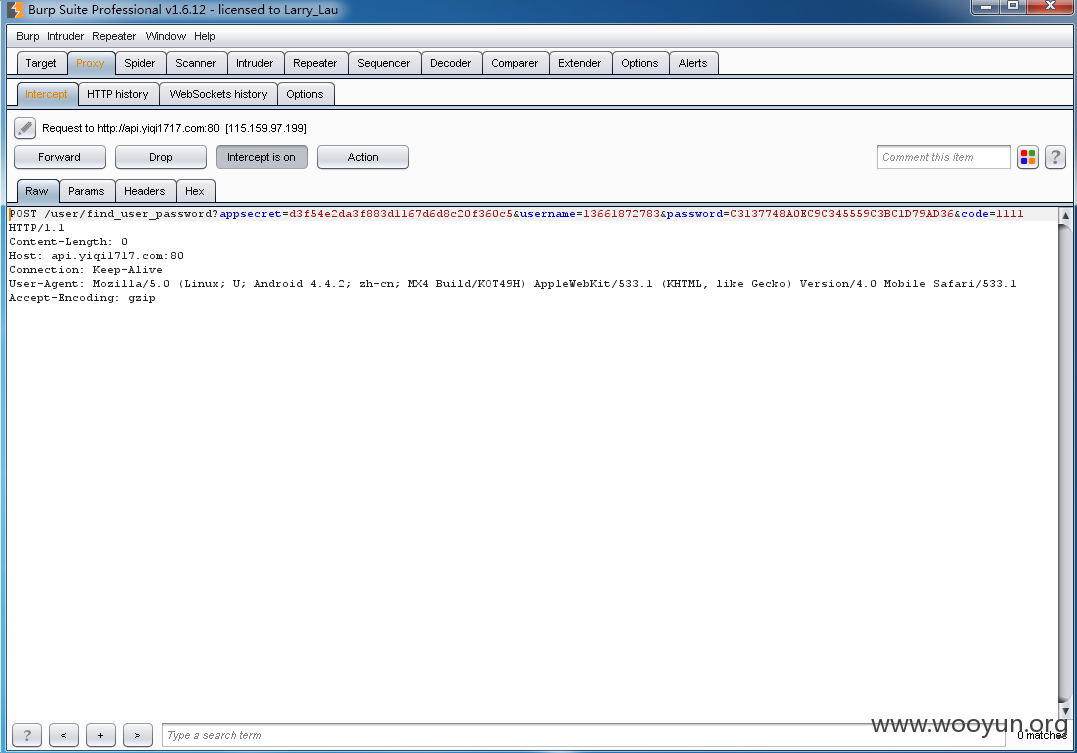Click the password parameter name in request
This screenshot has height=753, width=1077.
coord(694,214)
